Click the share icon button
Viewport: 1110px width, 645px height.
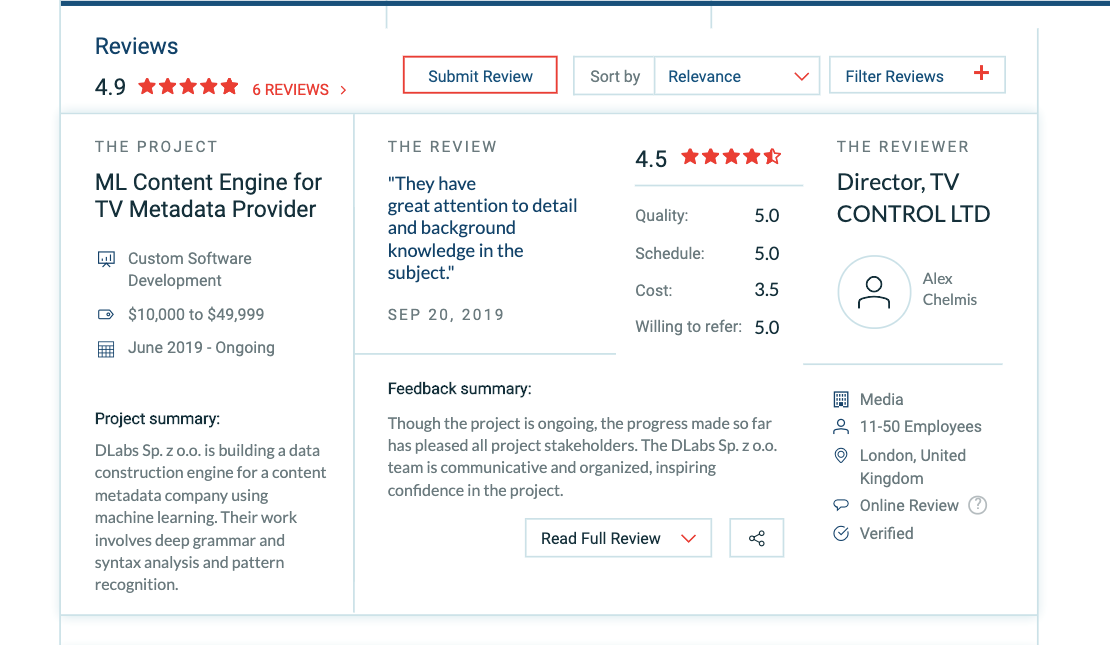click(x=757, y=538)
